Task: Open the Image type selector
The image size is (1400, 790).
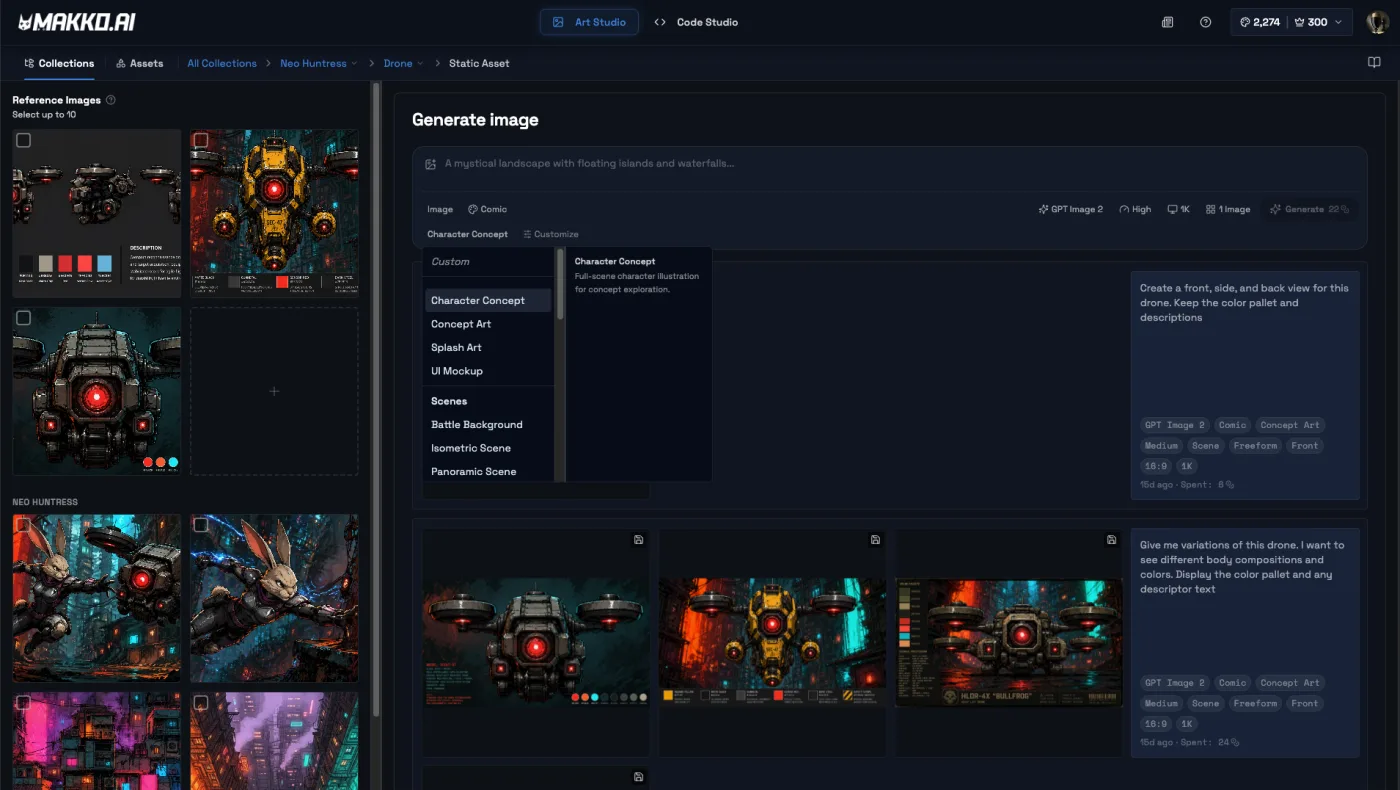Action: click(440, 209)
